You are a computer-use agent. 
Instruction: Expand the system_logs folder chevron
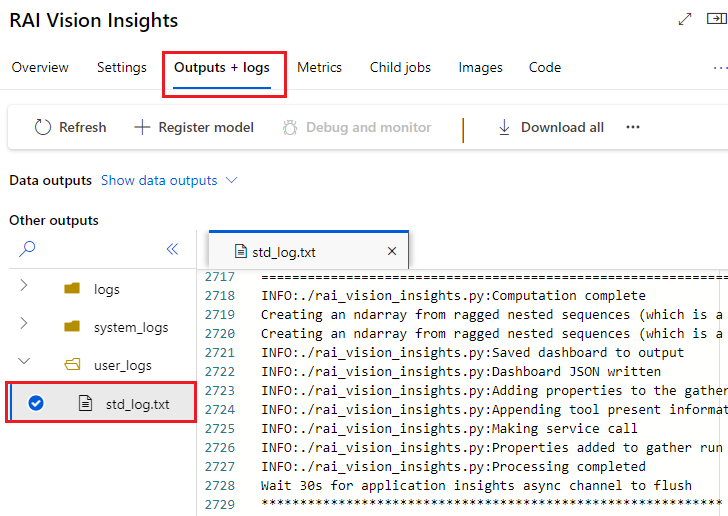pos(24,323)
